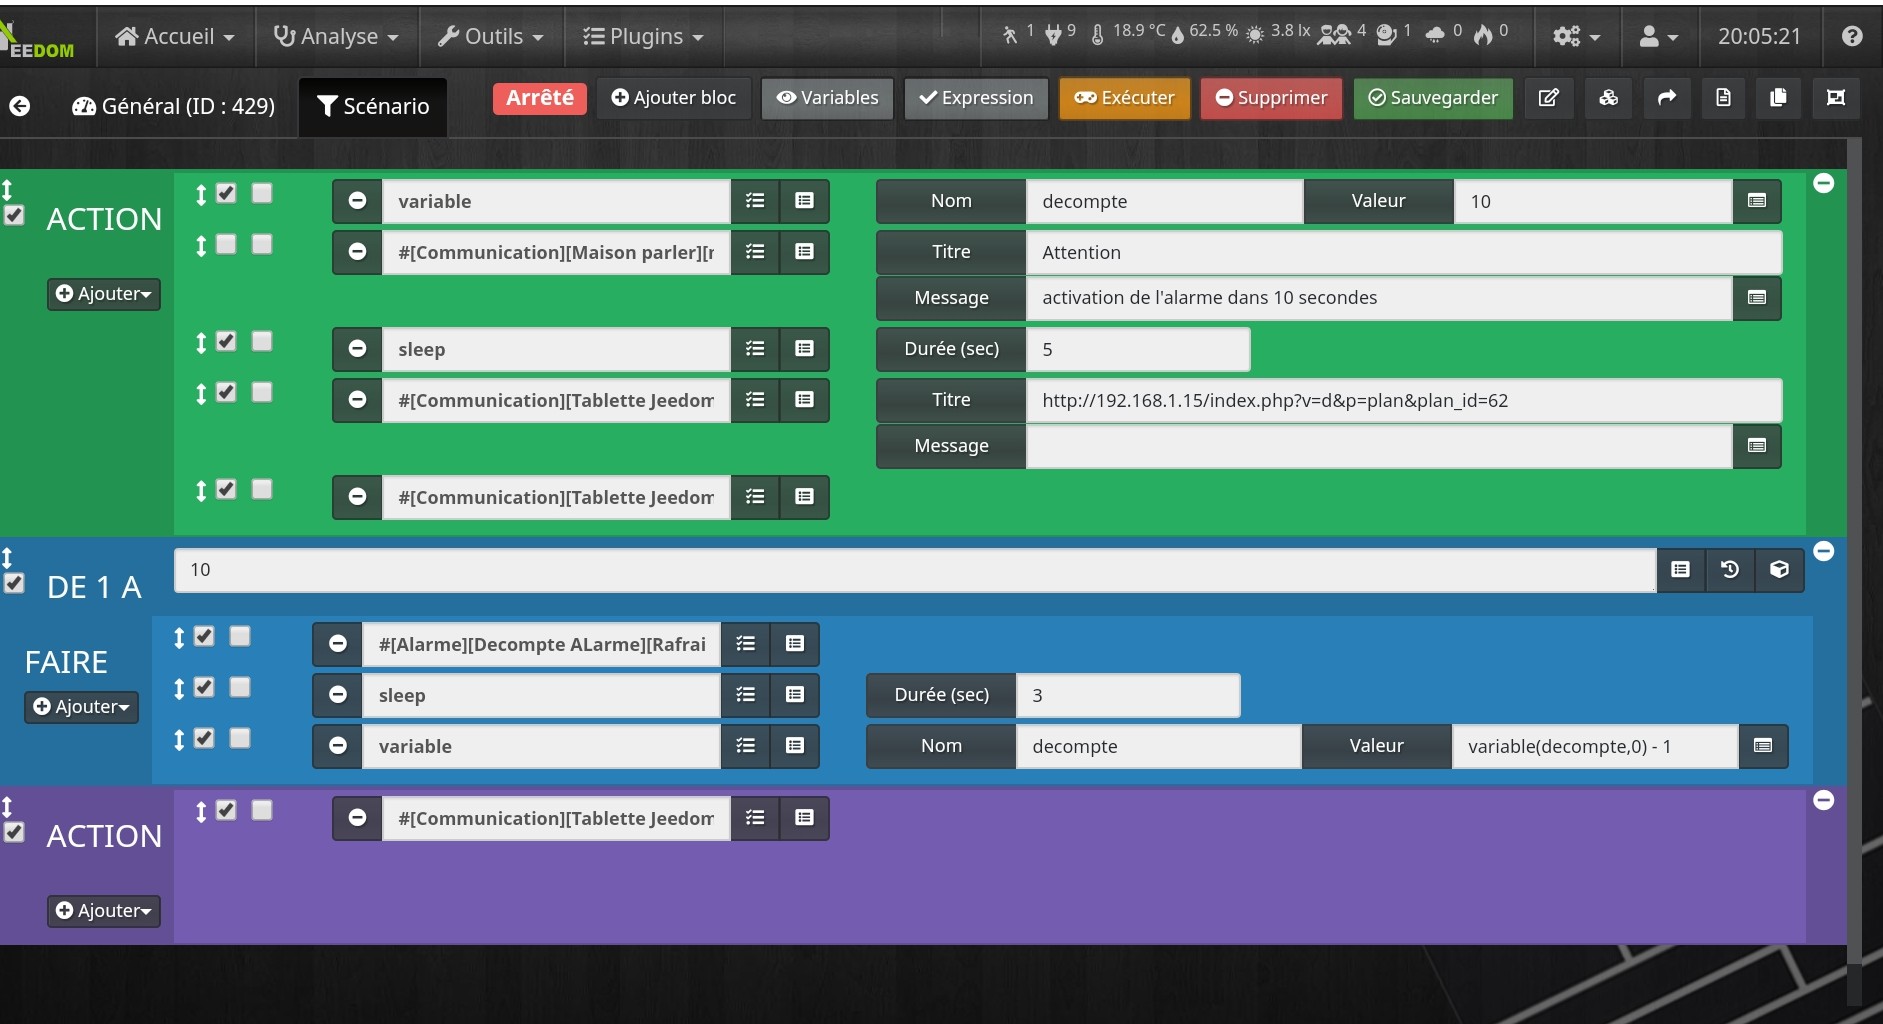Collapse the blue DE 1 A block

[x=1824, y=551]
